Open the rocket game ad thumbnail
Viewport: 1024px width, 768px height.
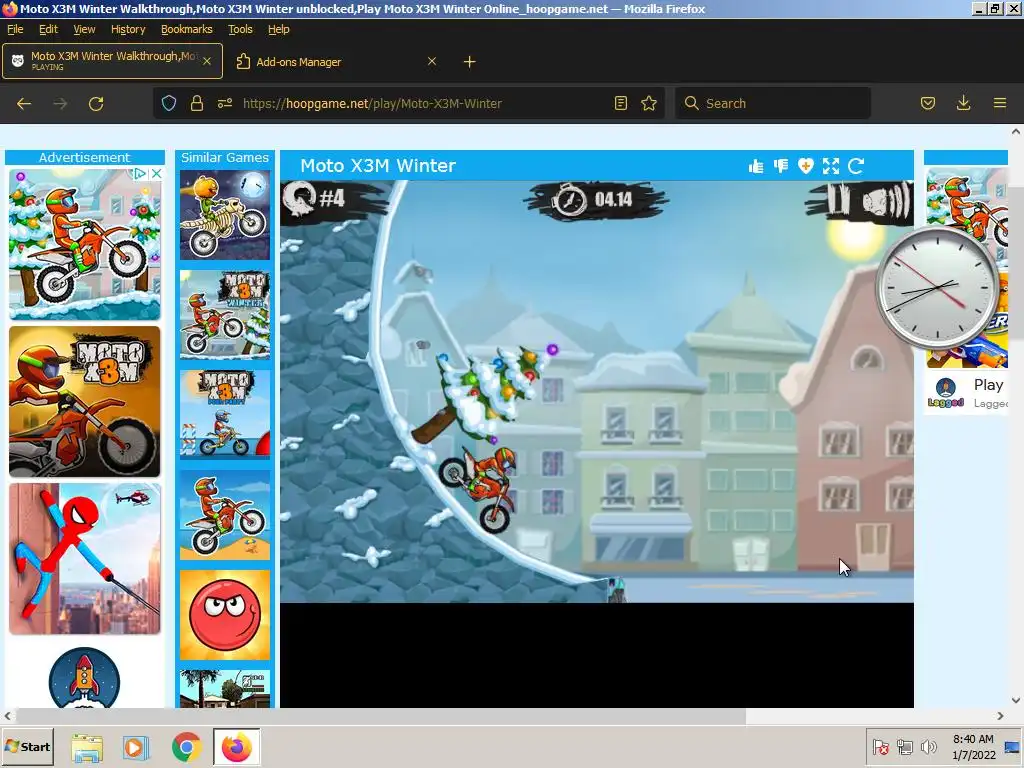pyautogui.click(x=84, y=677)
